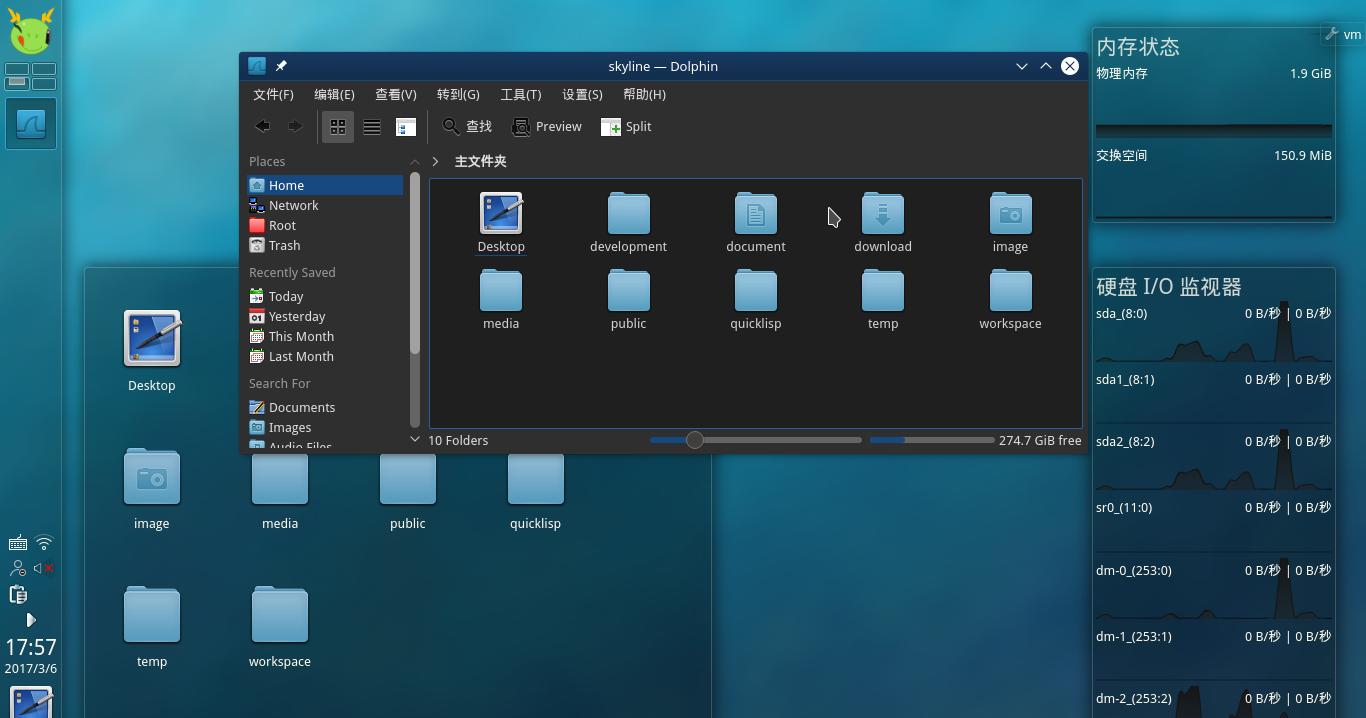Select Last Month under Recently Saved
This screenshot has width=1366, height=718.
tap(325, 356)
